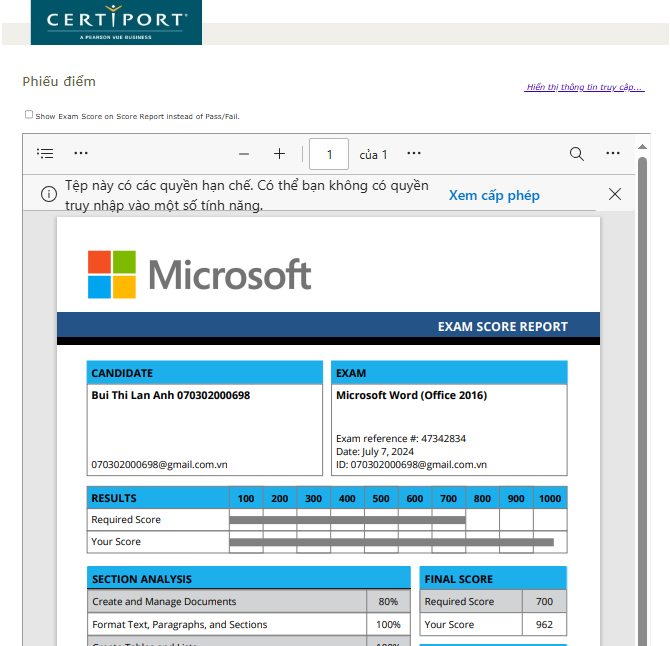Click the Your Score results bar
Viewport: 670px width, 646px height.
tap(391, 542)
